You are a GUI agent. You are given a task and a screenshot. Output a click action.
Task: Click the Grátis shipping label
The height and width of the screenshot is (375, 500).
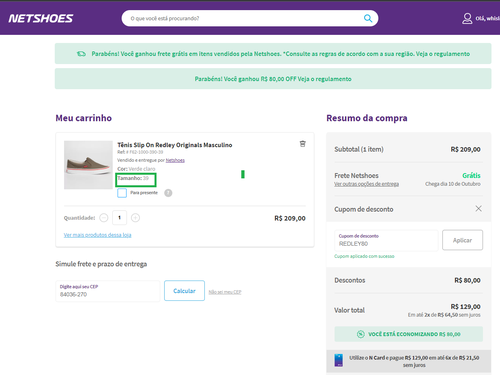point(471,175)
